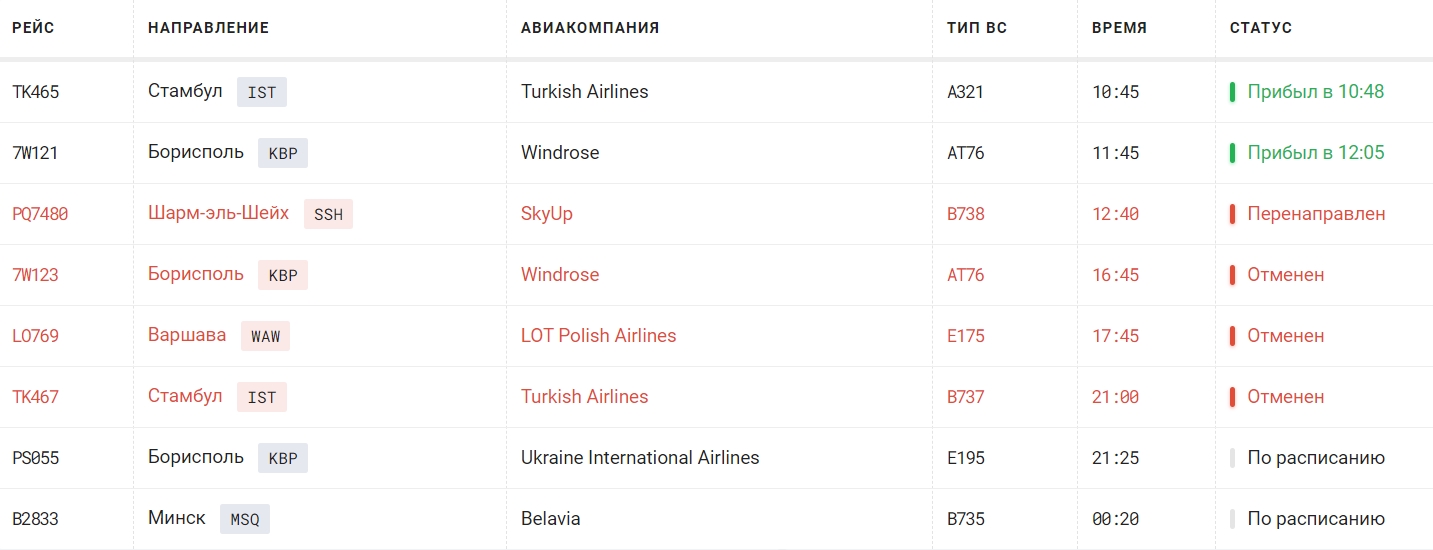Click Ukraine International Airlines
Viewport: 1433px width, 550px height.
[640, 458]
